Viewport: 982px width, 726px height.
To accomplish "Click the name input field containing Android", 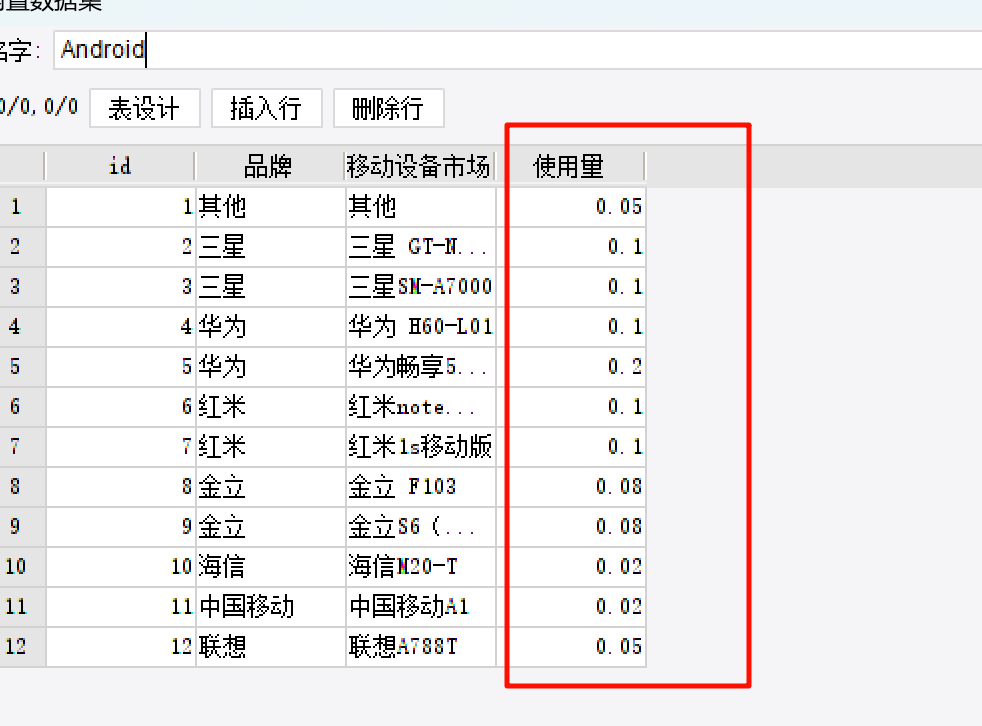I will point(517,49).
